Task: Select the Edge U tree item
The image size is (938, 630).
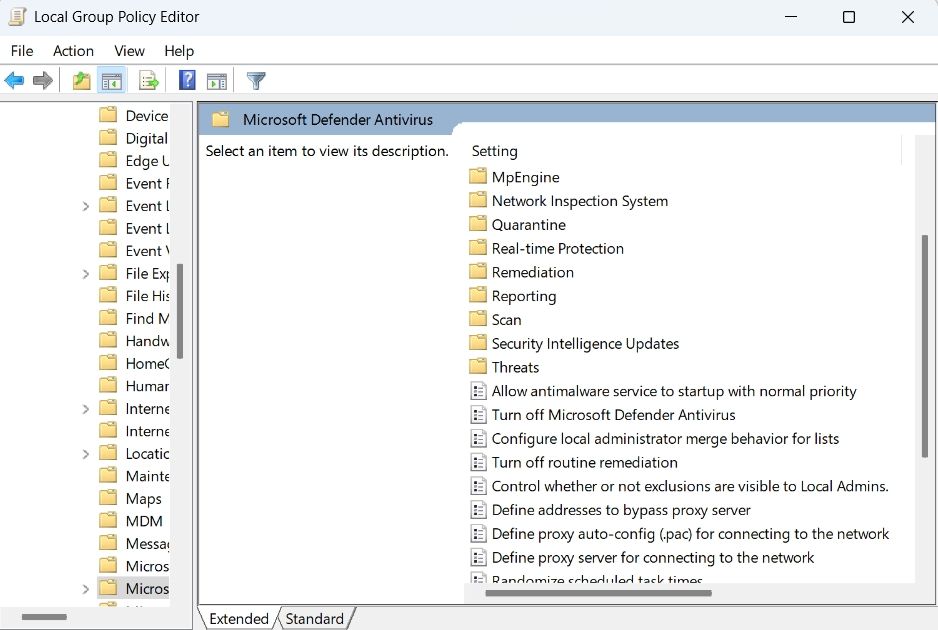Action: click(147, 161)
